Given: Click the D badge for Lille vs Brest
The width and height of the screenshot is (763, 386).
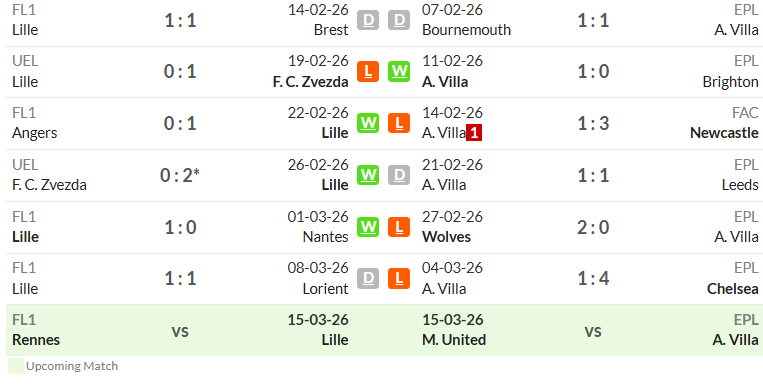Looking at the screenshot, I should click(368, 20).
